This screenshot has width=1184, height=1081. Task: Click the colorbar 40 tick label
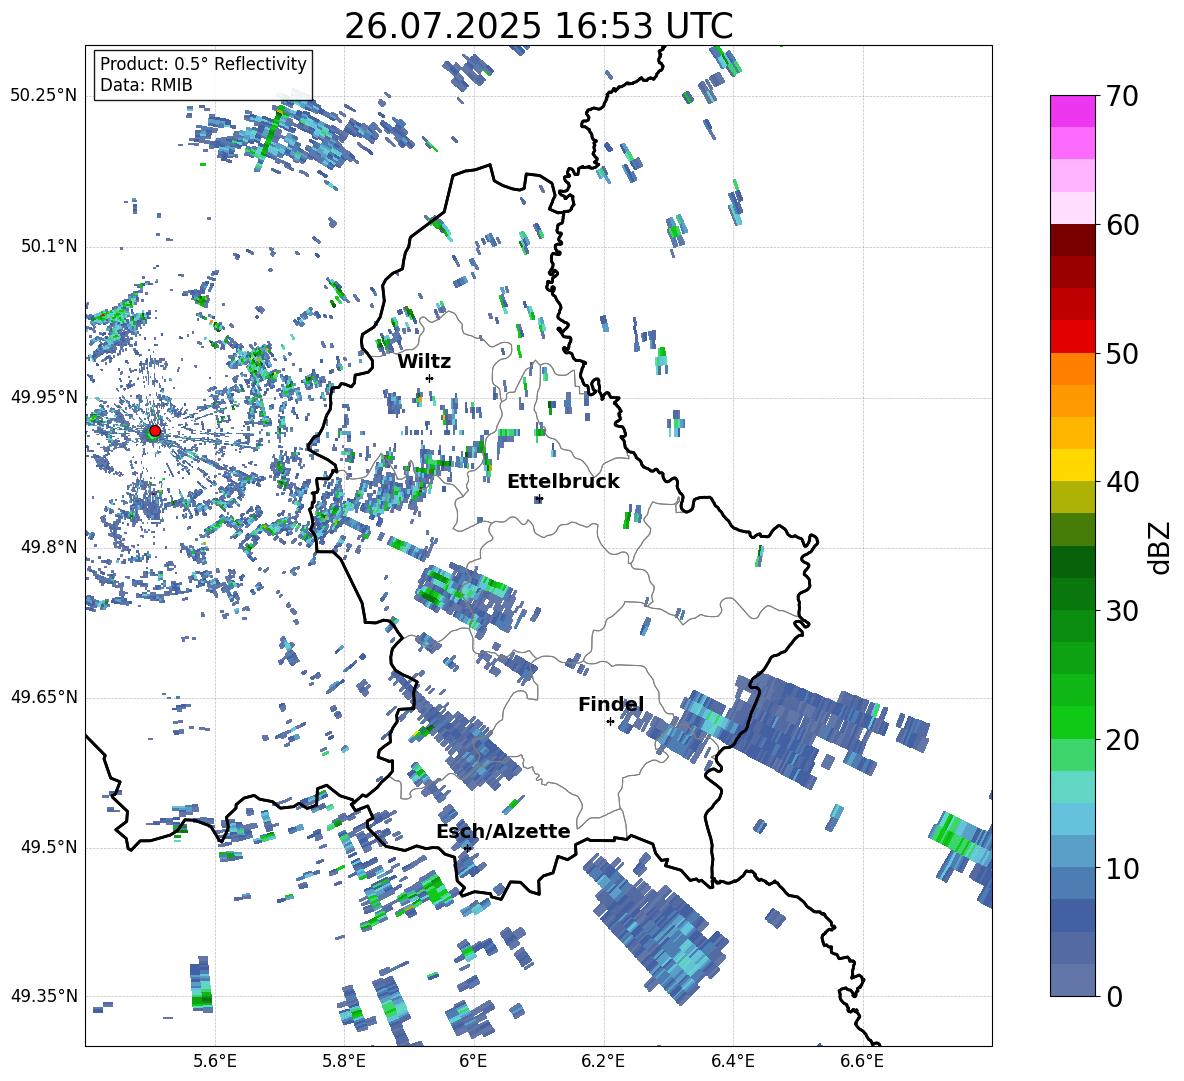click(1122, 482)
